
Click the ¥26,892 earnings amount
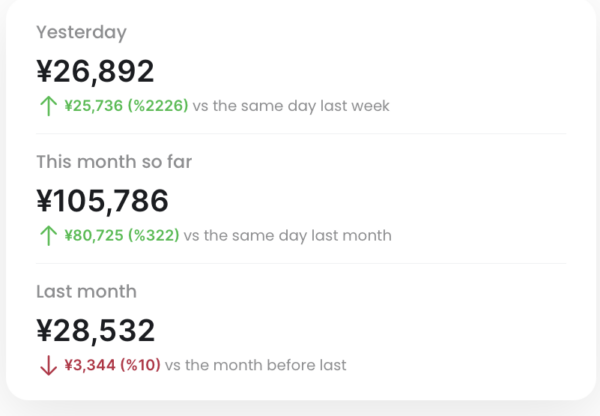(95, 71)
